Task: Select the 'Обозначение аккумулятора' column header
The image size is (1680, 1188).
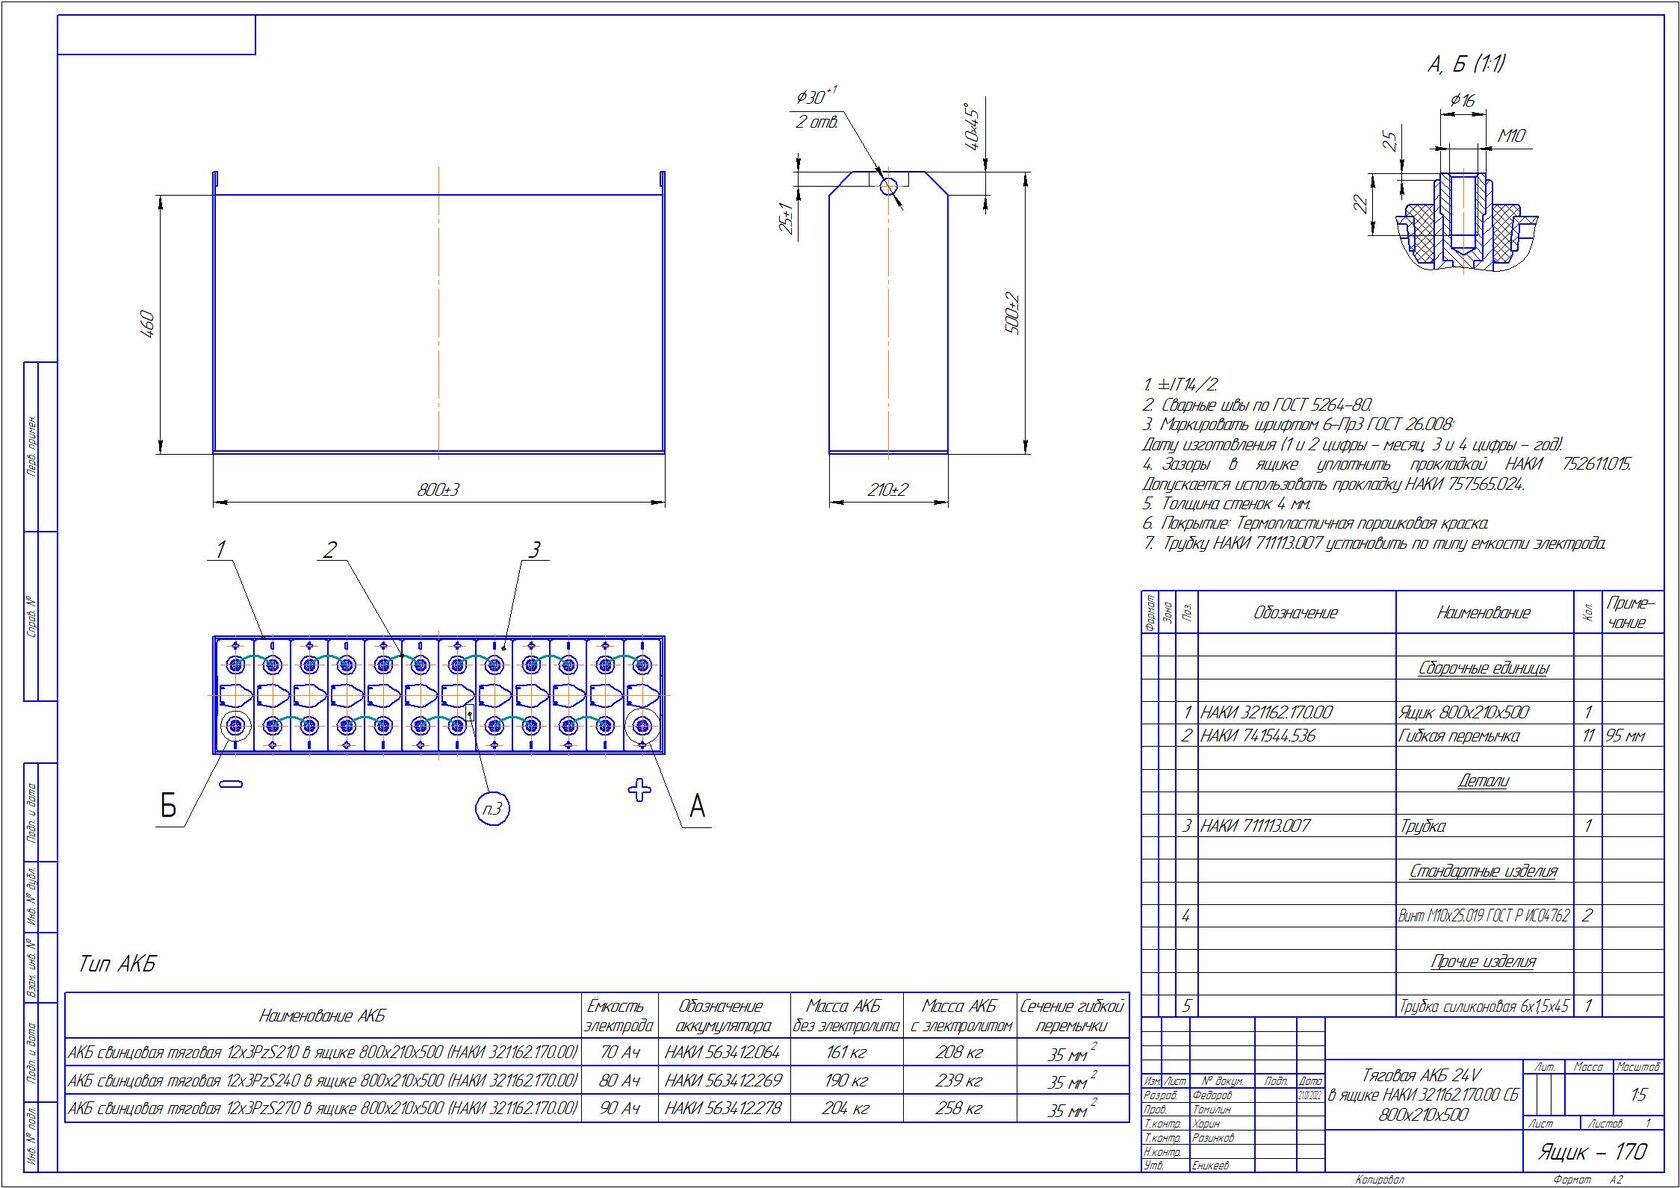Action: click(x=723, y=1016)
